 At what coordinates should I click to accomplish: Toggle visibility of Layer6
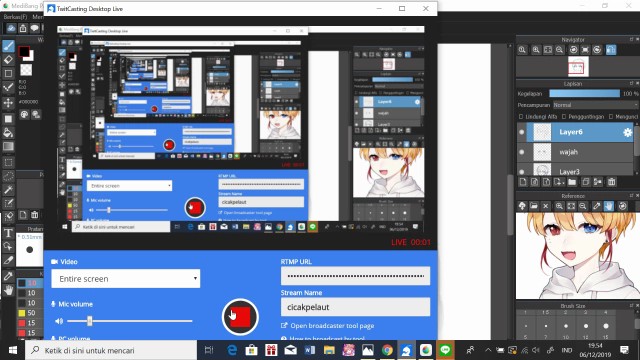pos(522,132)
